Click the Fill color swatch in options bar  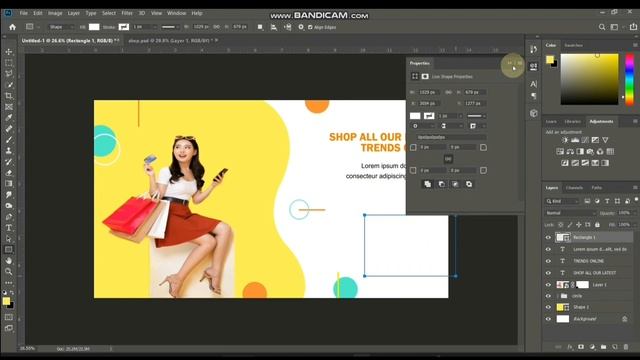pyautogui.click(x=94, y=27)
